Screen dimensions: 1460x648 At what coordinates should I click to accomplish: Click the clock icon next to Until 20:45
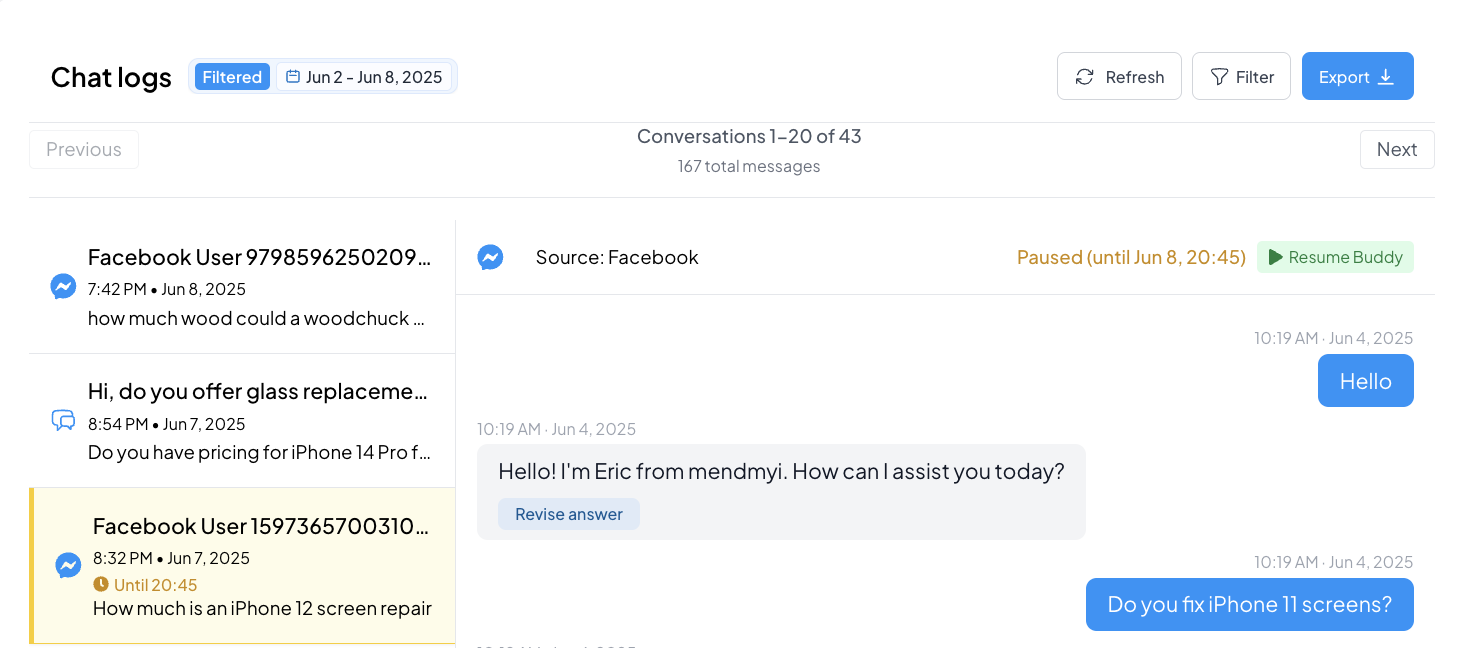(x=101, y=584)
